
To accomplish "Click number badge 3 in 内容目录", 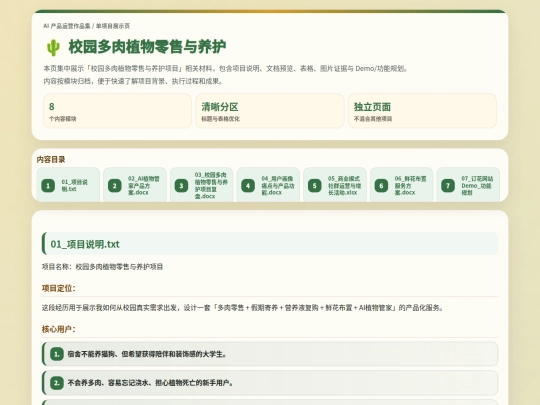I will coord(181,186).
